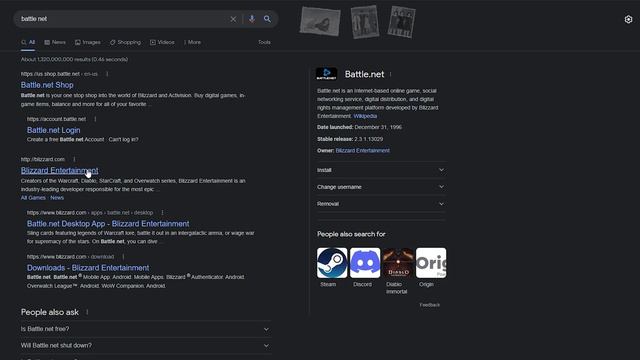This screenshot has width=640, height=360.
Task: Open the Steam related search icon
Action: point(332,263)
